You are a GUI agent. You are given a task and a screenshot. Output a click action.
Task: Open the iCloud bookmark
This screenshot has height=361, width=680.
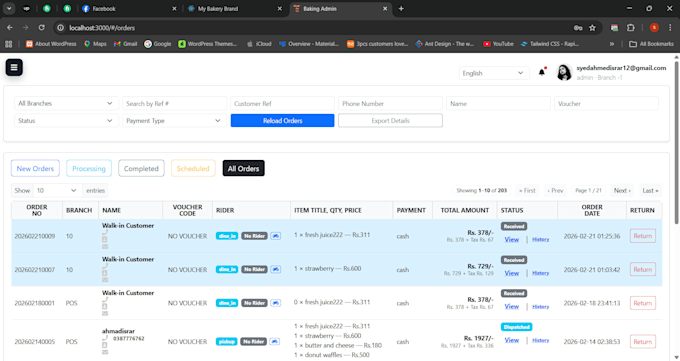click(x=259, y=44)
